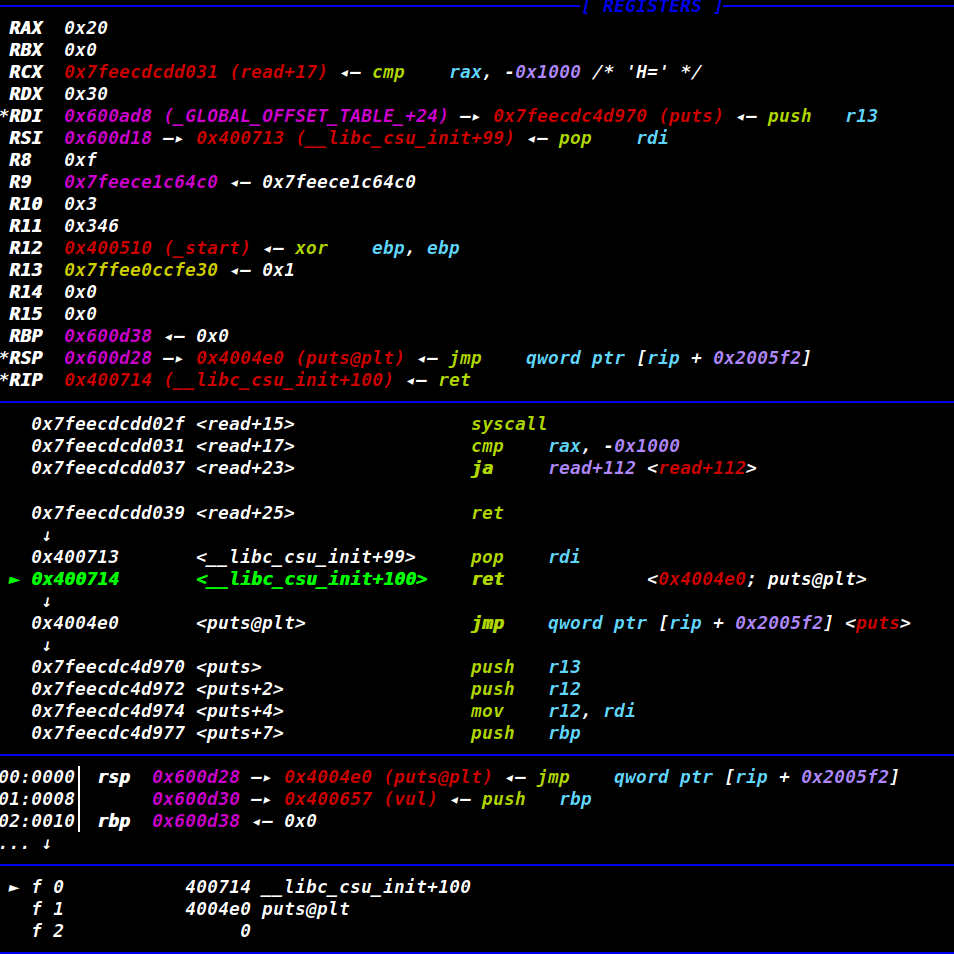Screen dimensions: 954x954
Task: Click the asterisk marker before RSP register
Action: pos(4,358)
